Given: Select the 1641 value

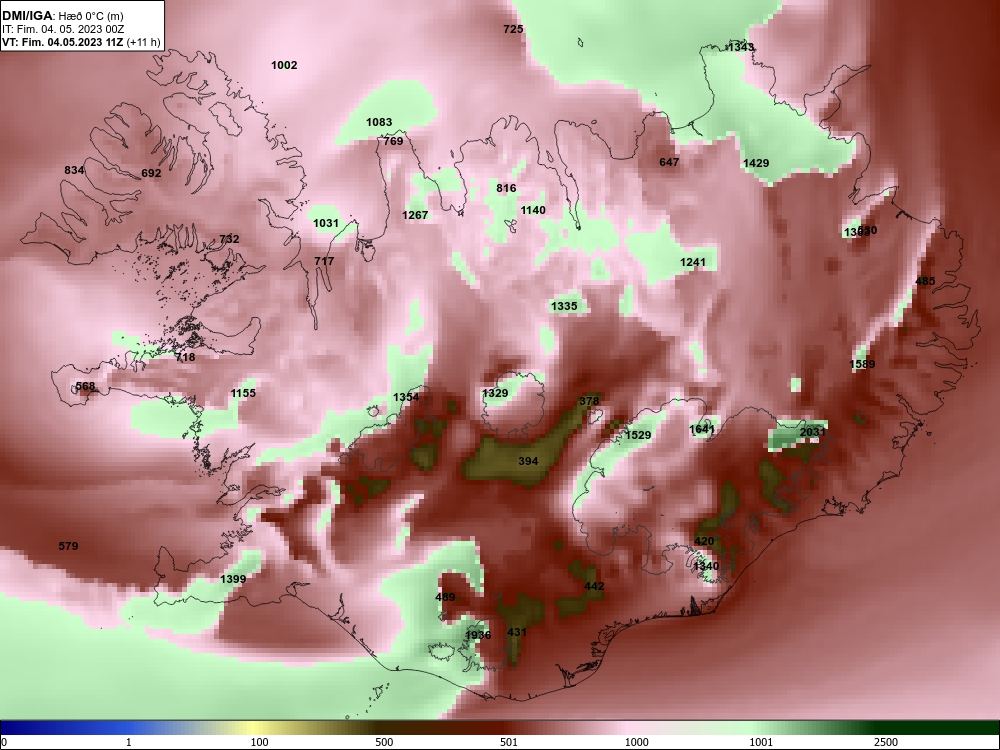Looking at the screenshot, I should click(x=702, y=429).
